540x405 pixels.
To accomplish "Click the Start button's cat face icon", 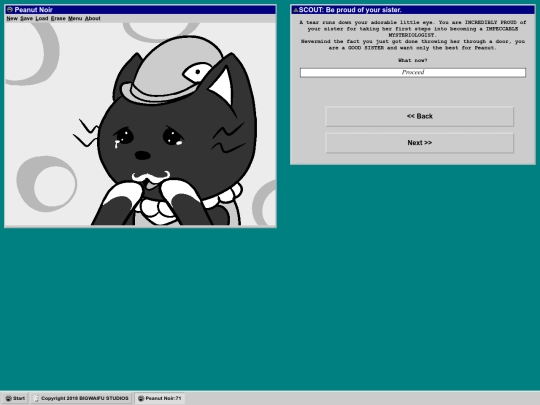I will click(9, 398).
